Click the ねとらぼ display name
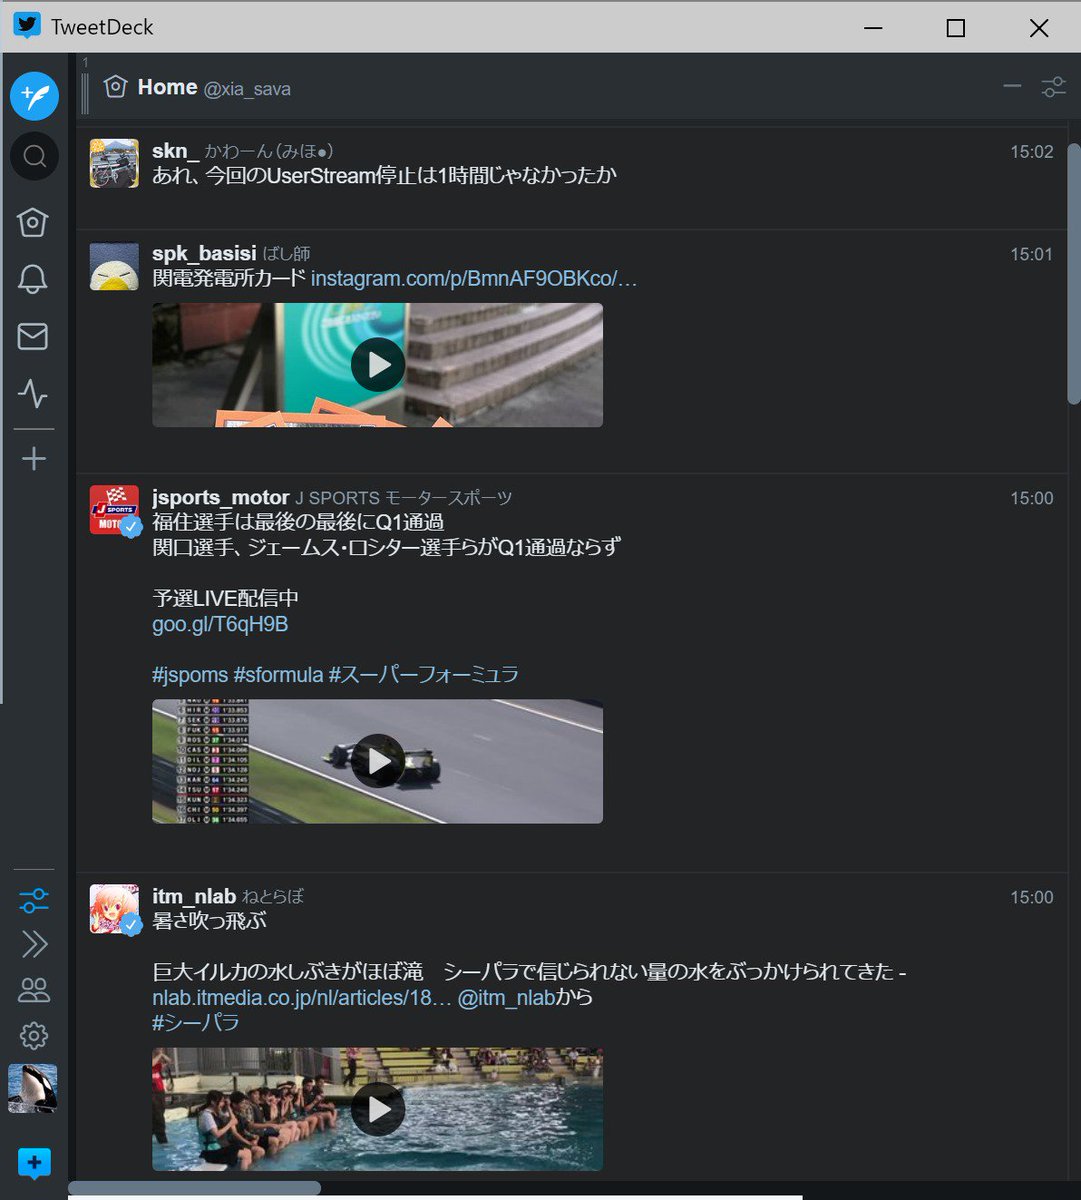 pos(272,897)
